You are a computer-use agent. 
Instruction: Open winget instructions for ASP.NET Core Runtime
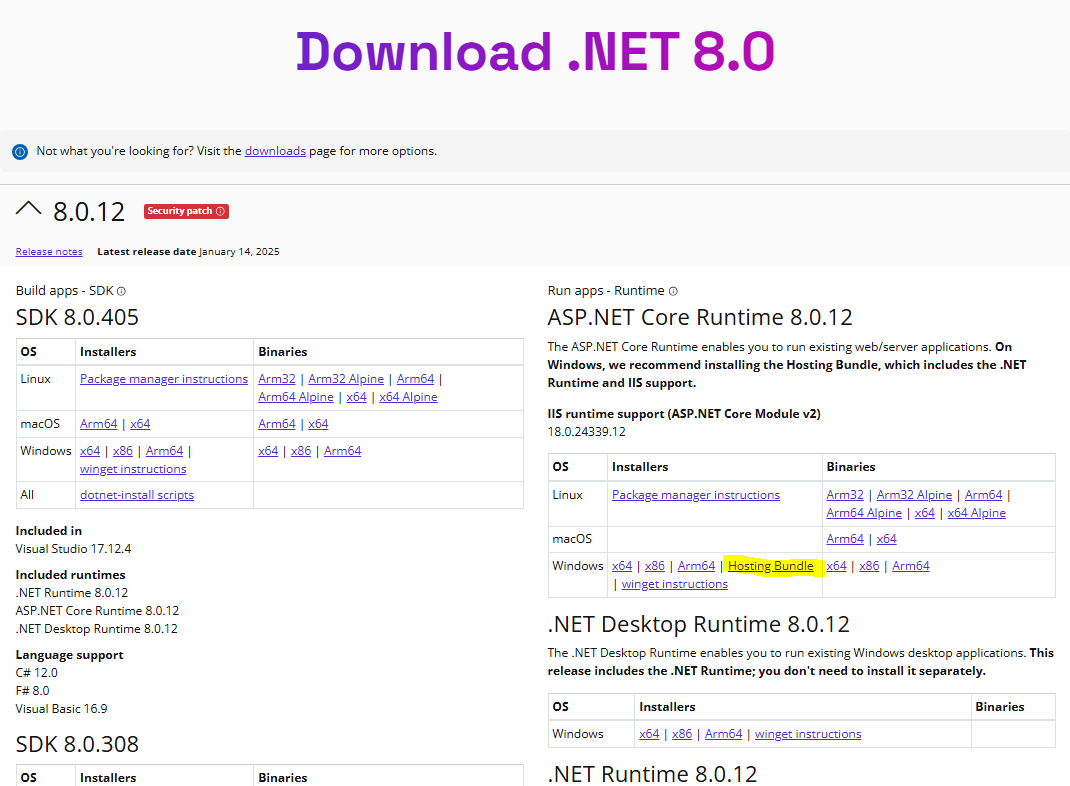click(674, 583)
